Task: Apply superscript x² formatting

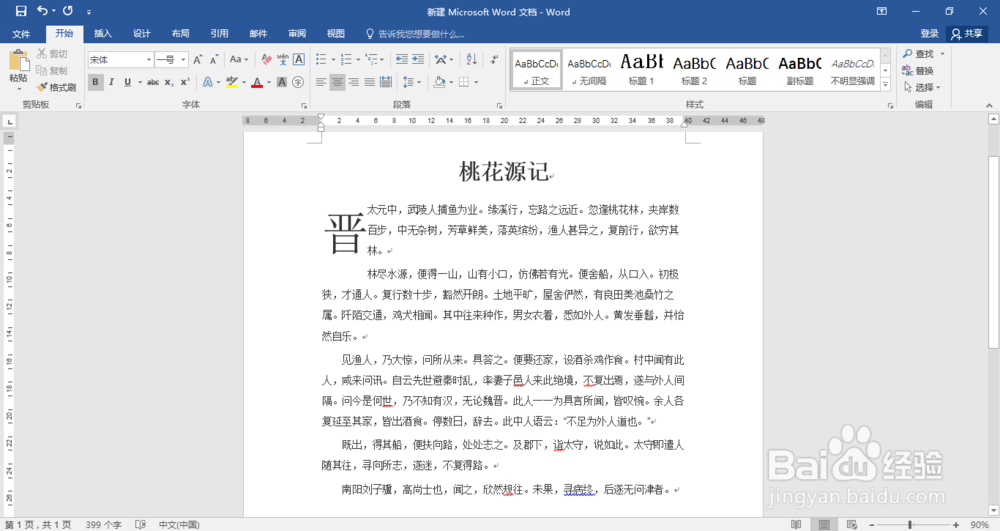Action: [185, 82]
